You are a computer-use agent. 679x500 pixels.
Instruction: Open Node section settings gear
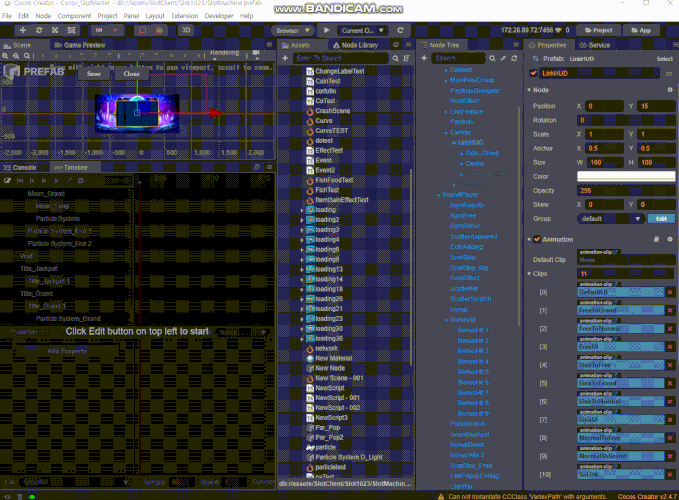[670, 90]
